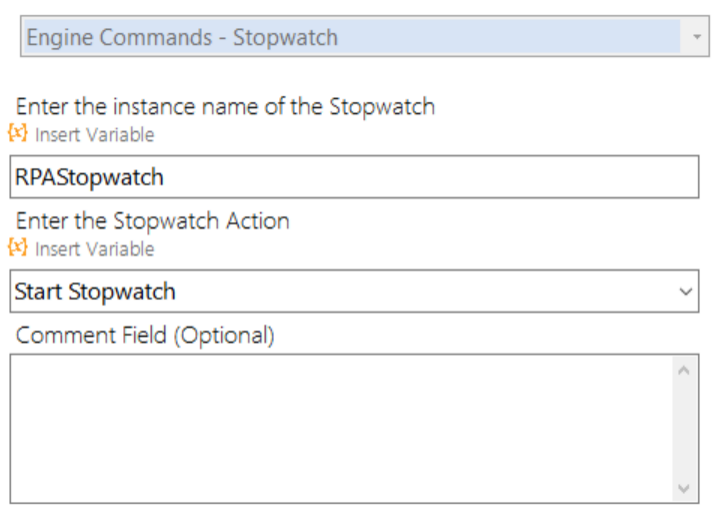Click the 'Enter the Stopwatch Action' label
Screen dimensions: 718x514
coord(152,221)
